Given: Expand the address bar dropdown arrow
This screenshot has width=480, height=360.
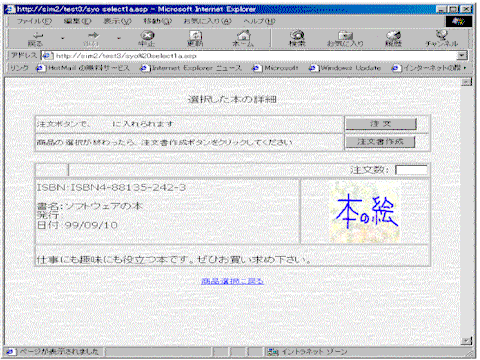Looking at the screenshot, I should (x=462, y=55).
